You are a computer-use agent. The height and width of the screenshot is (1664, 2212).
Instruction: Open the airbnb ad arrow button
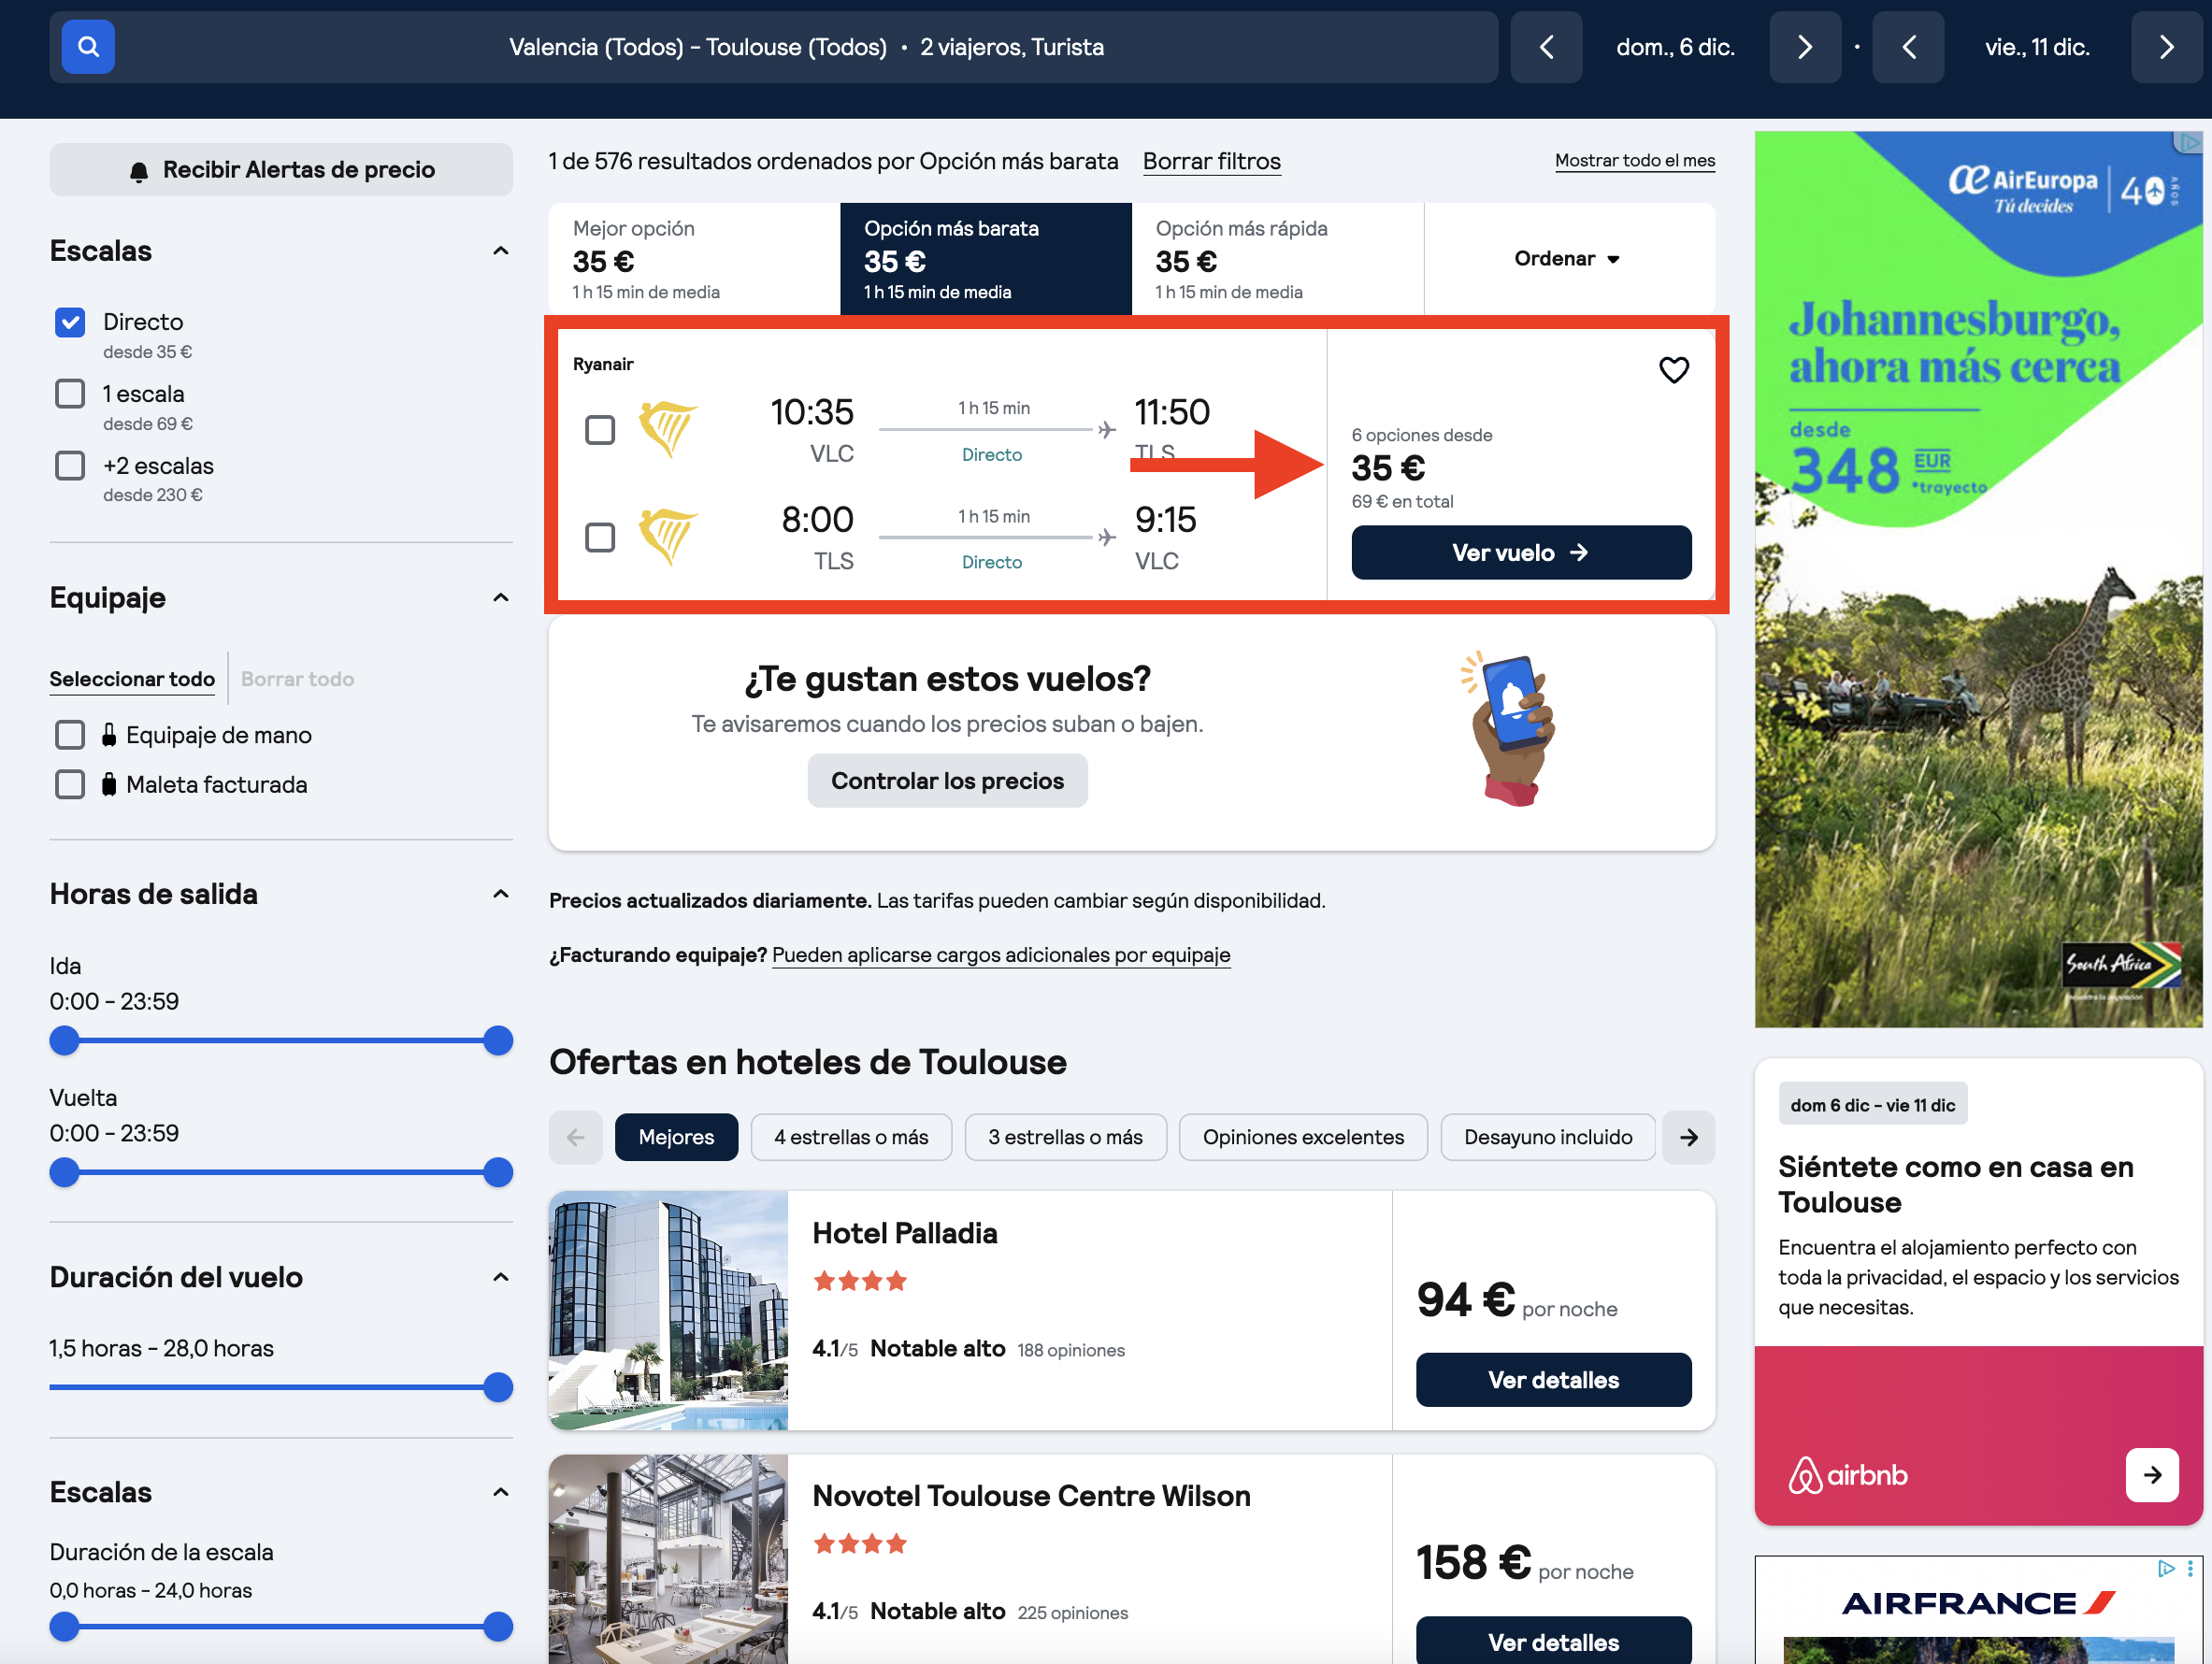[x=2152, y=1474]
